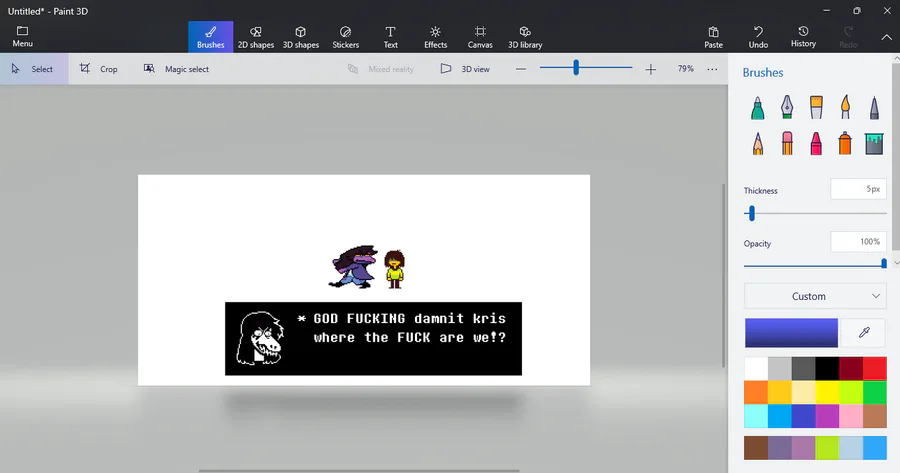
Task: Open the Effects tab
Action: pos(435,37)
